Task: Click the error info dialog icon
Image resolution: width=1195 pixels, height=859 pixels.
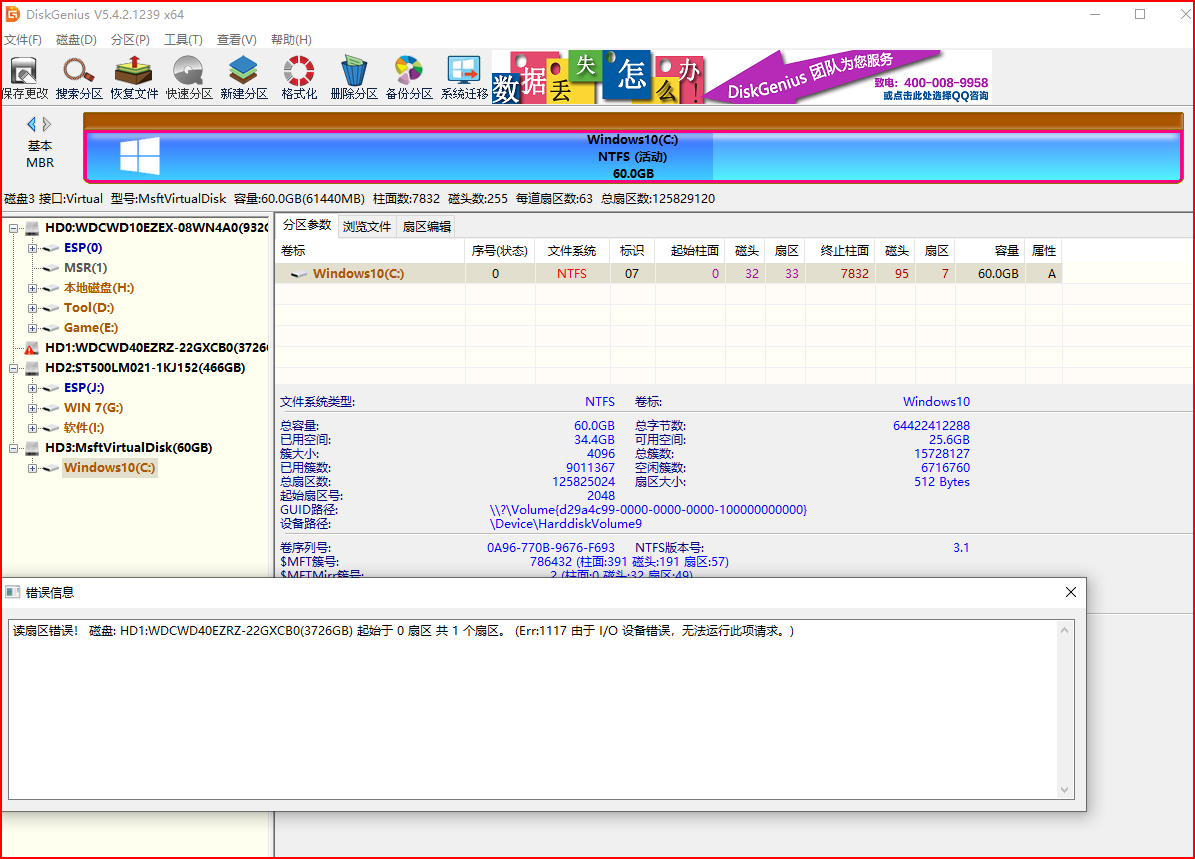Action: pyautogui.click(x=12, y=592)
